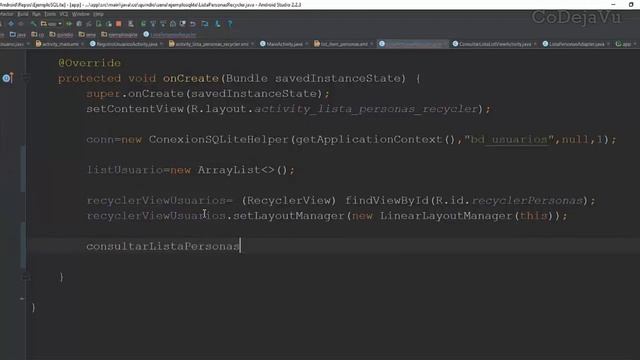Screen dimensions: 640x360
Task: Switch to the ConsultarListaListViewActivity.java tab
Action: (x=495, y=44)
